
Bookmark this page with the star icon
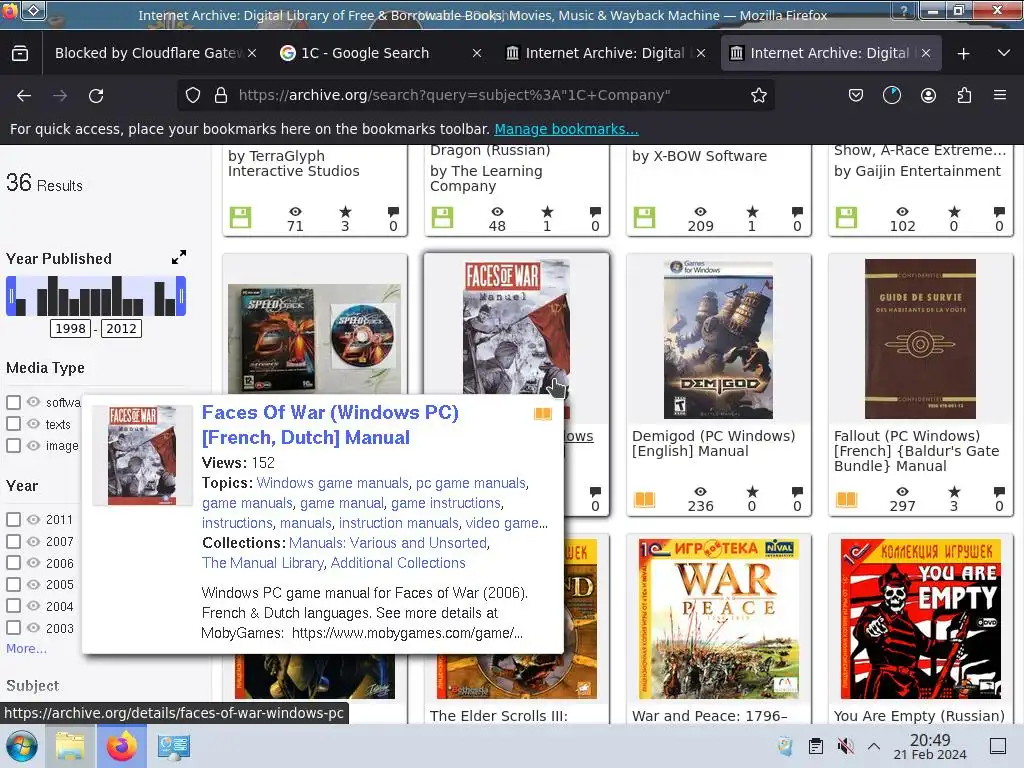[758, 95]
